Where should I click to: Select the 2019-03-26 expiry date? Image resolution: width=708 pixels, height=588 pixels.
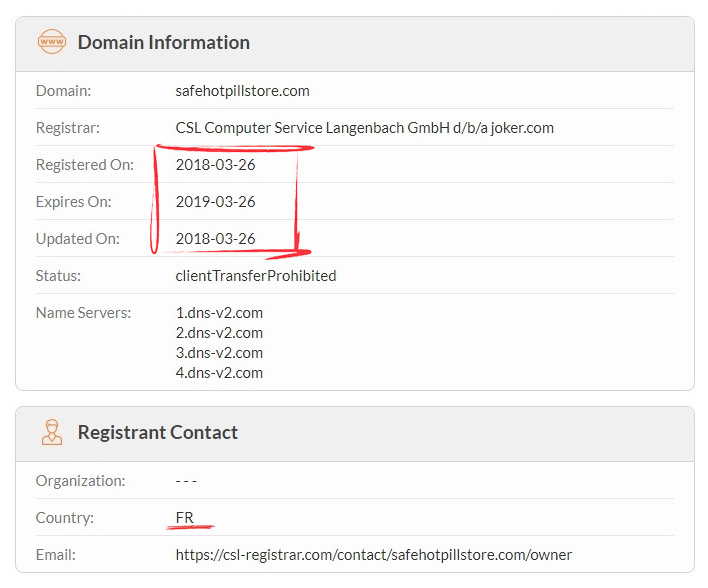[x=215, y=202]
